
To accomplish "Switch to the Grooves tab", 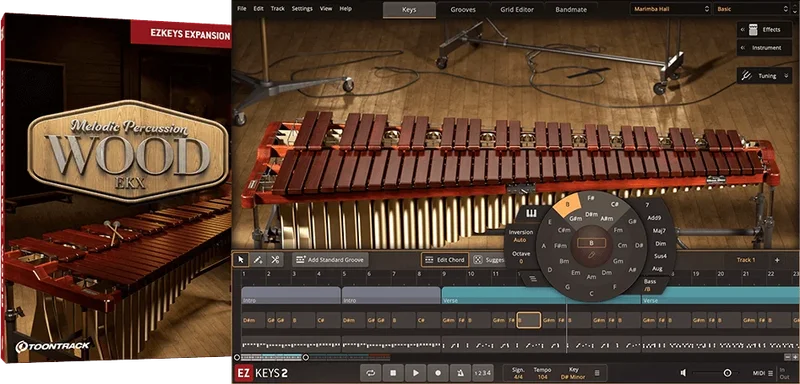I will click(x=463, y=10).
